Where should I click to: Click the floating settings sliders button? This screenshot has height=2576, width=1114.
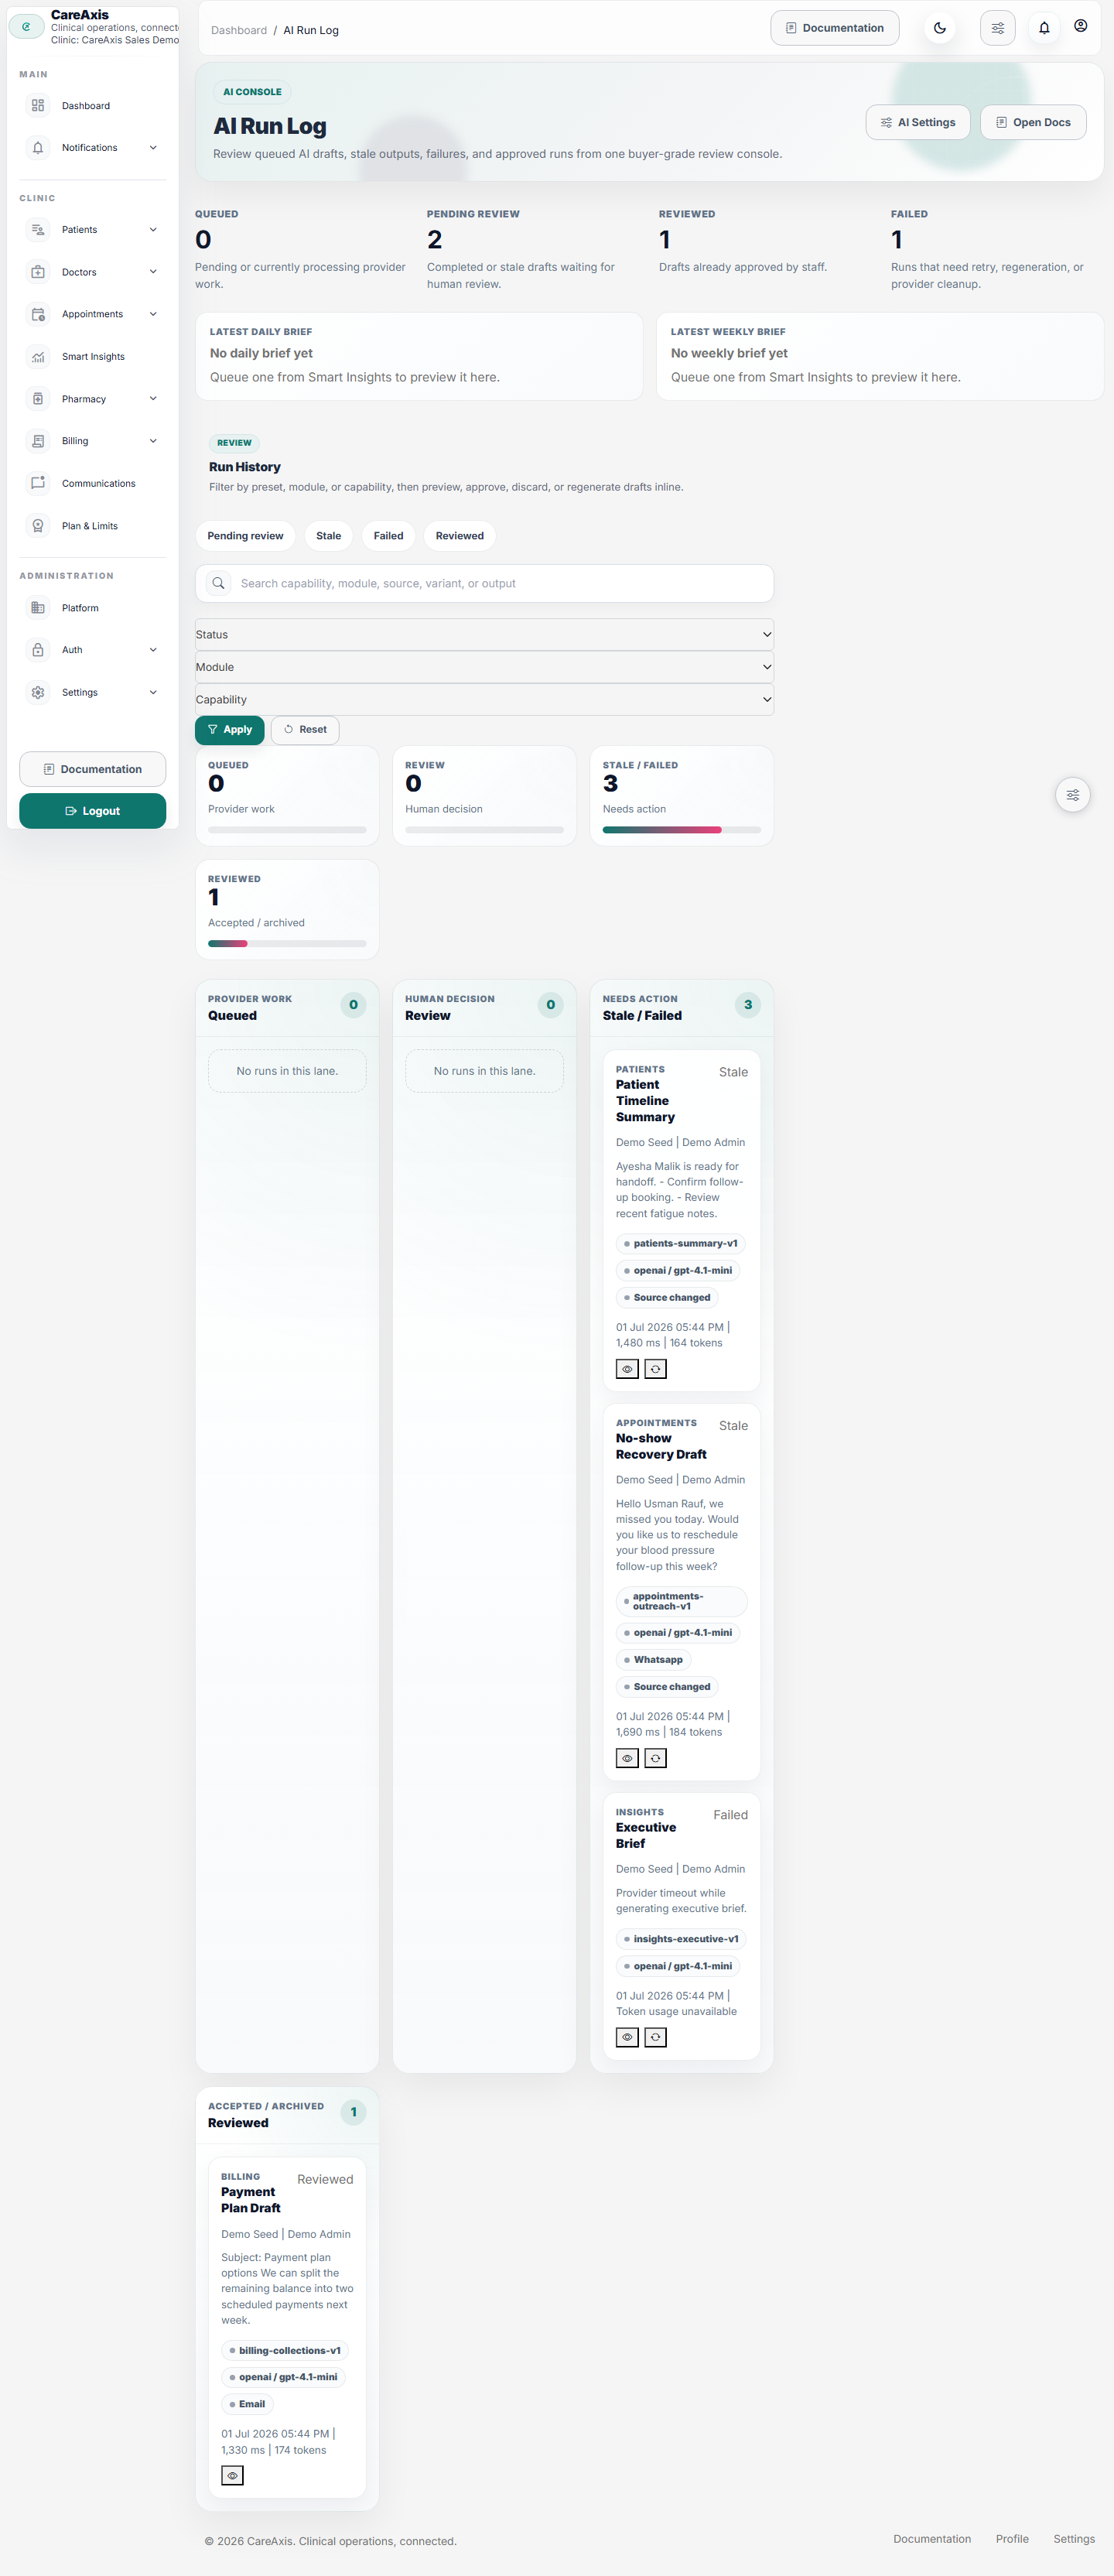[x=1073, y=795]
